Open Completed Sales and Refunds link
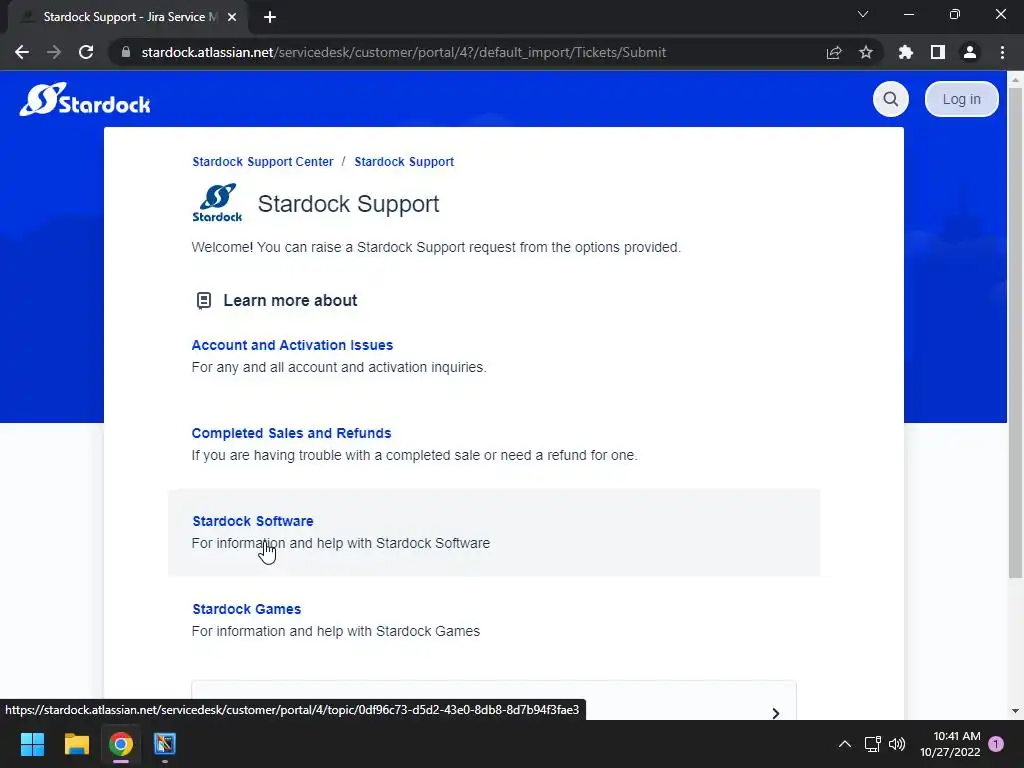 pyautogui.click(x=291, y=433)
